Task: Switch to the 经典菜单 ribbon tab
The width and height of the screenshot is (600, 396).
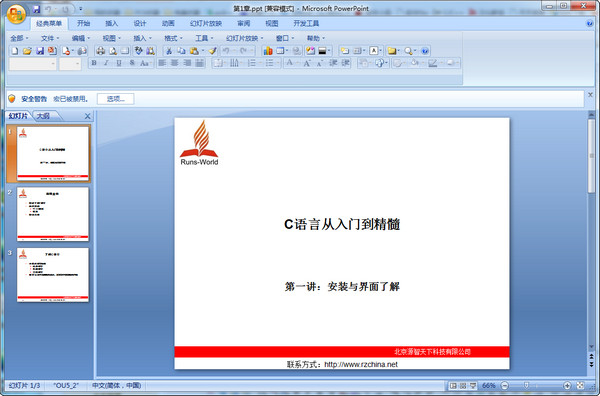Action: 49,23
